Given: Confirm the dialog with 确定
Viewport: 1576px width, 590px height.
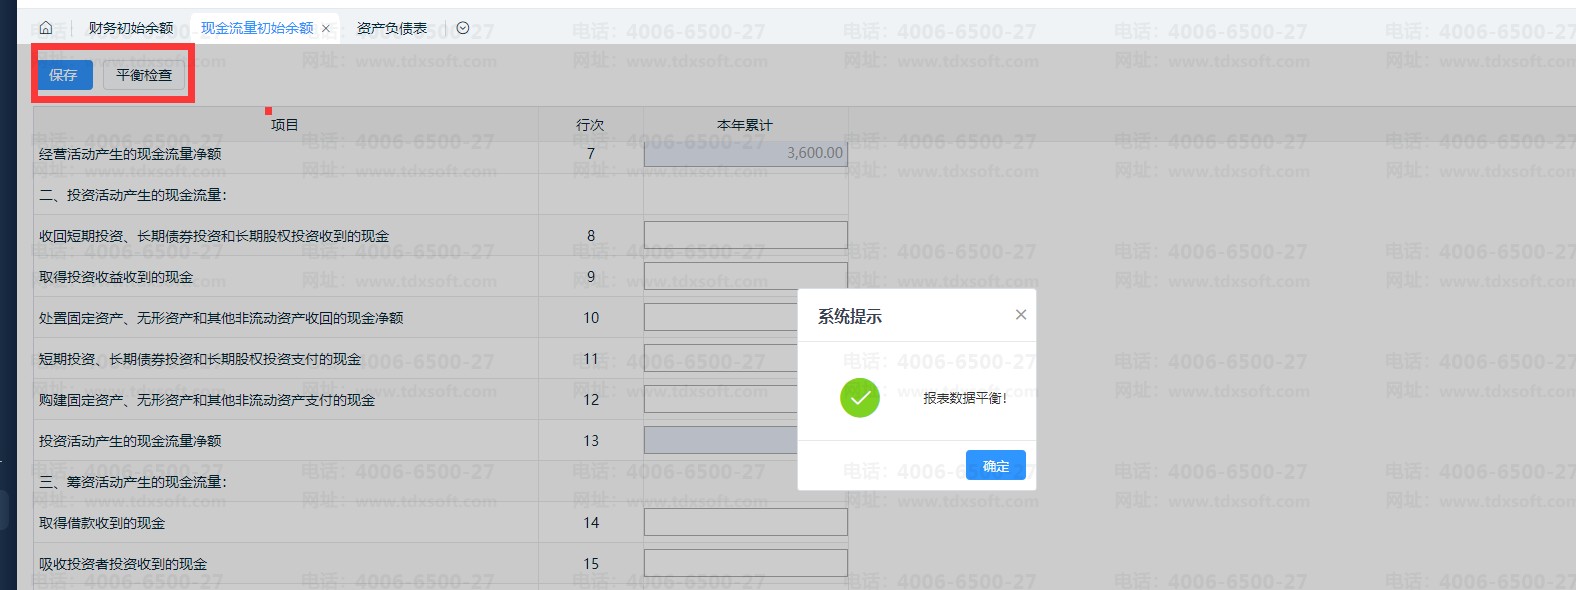Looking at the screenshot, I should 995,466.
